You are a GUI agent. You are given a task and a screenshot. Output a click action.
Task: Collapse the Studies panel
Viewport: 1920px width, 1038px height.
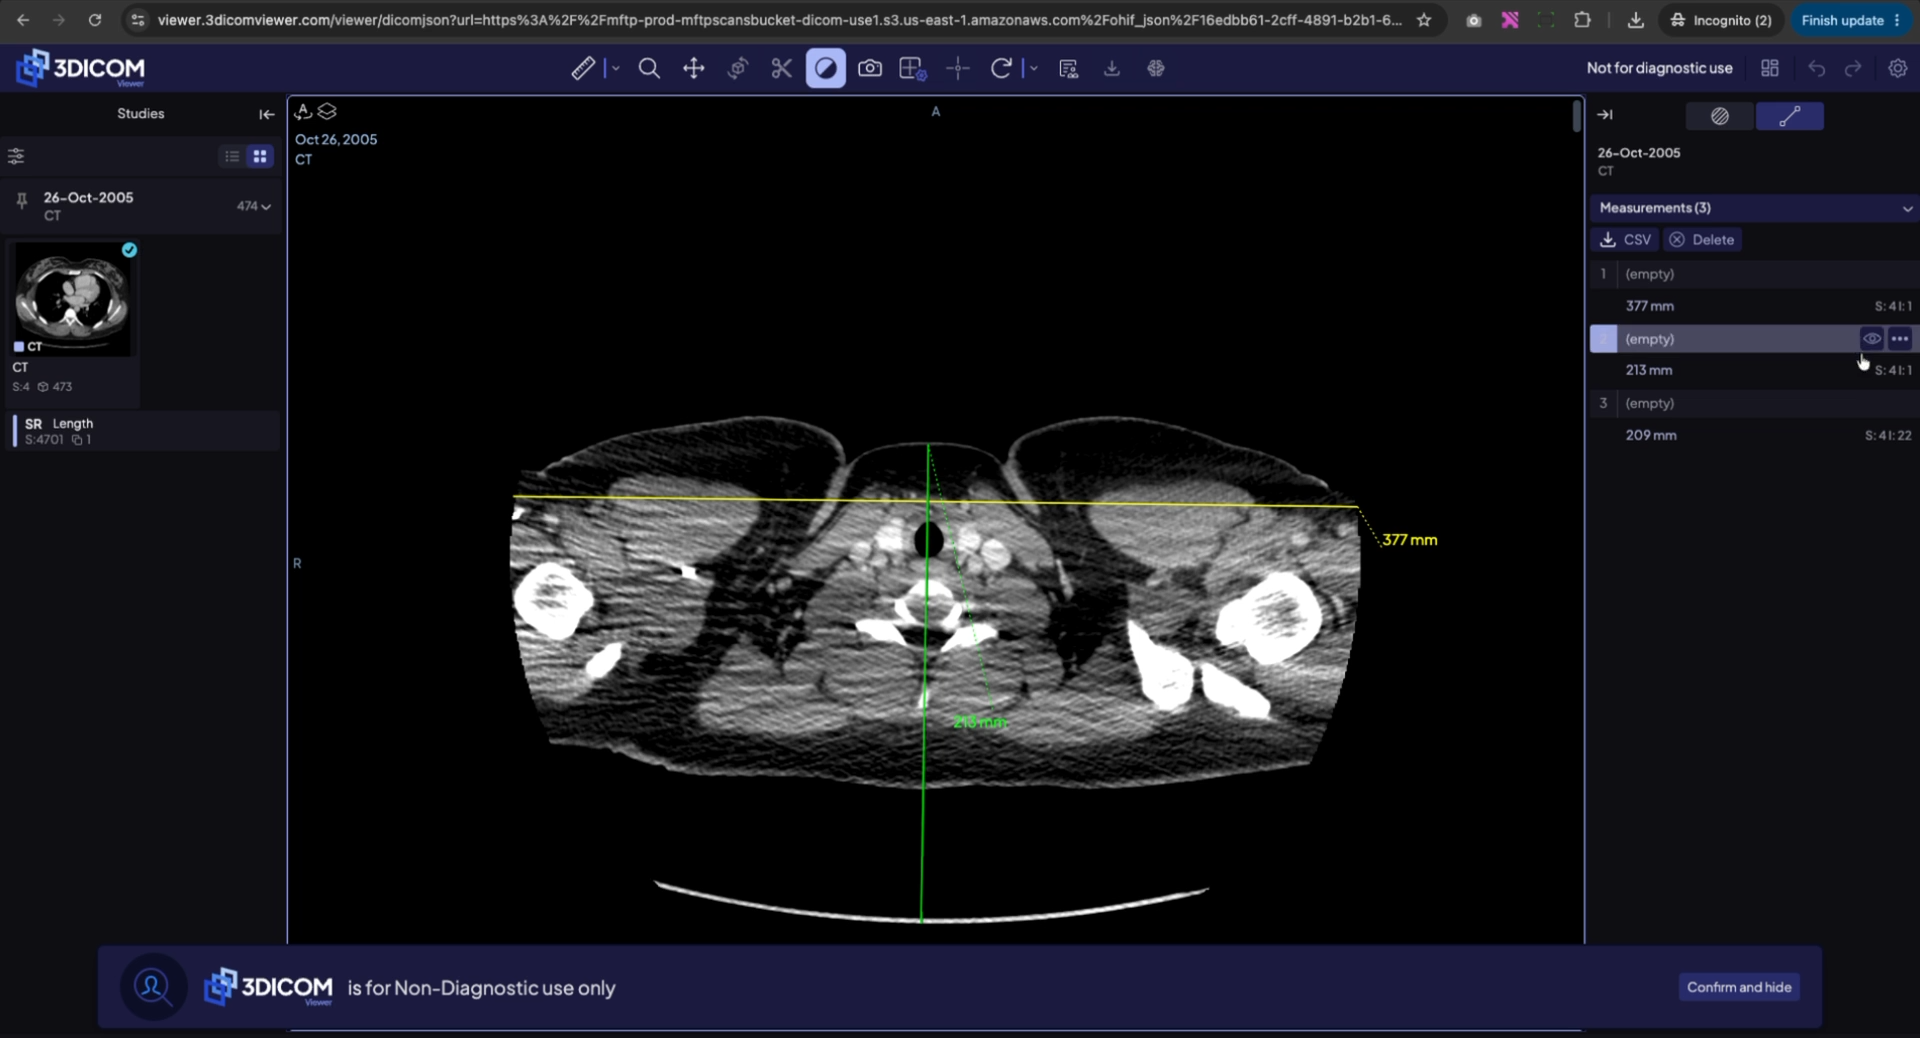(x=266, y=114)
